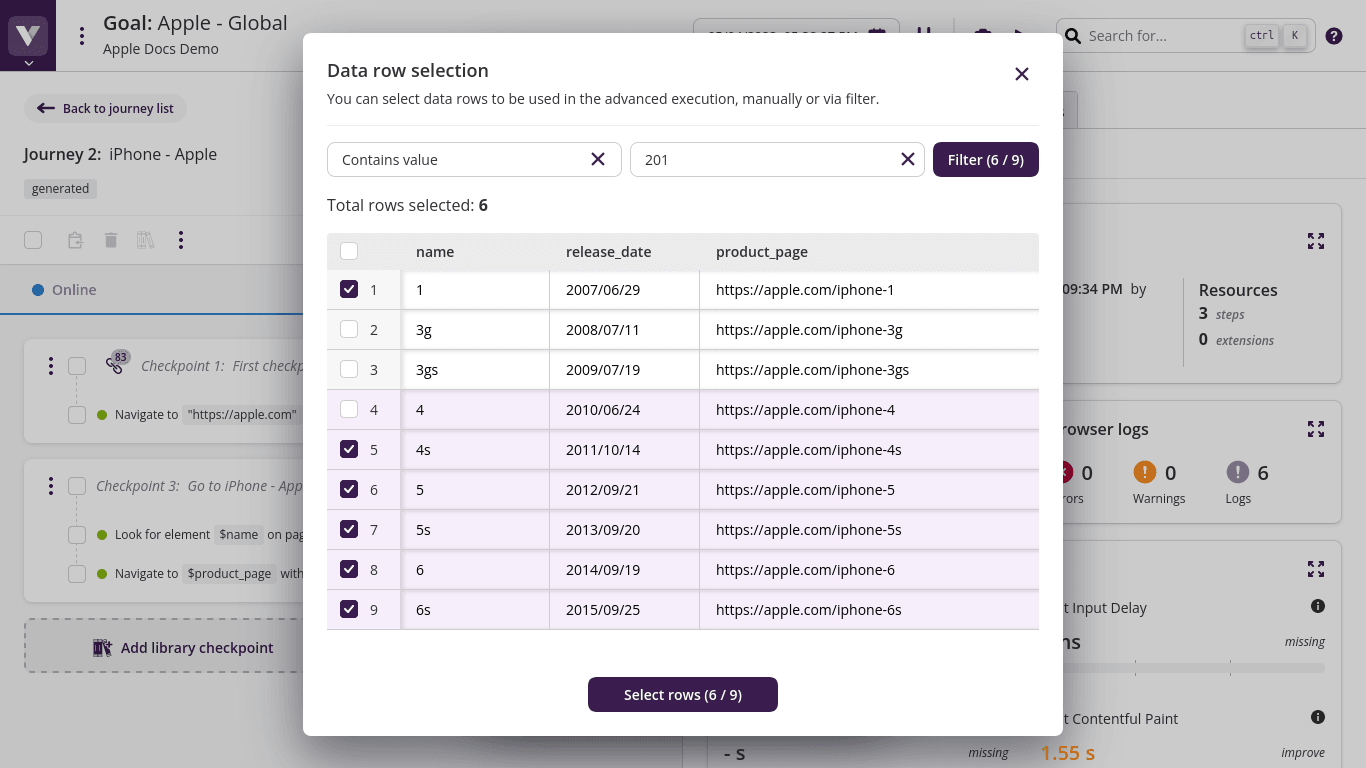Open the three-dot menu beside Checkpoint 3

point(51,486)
